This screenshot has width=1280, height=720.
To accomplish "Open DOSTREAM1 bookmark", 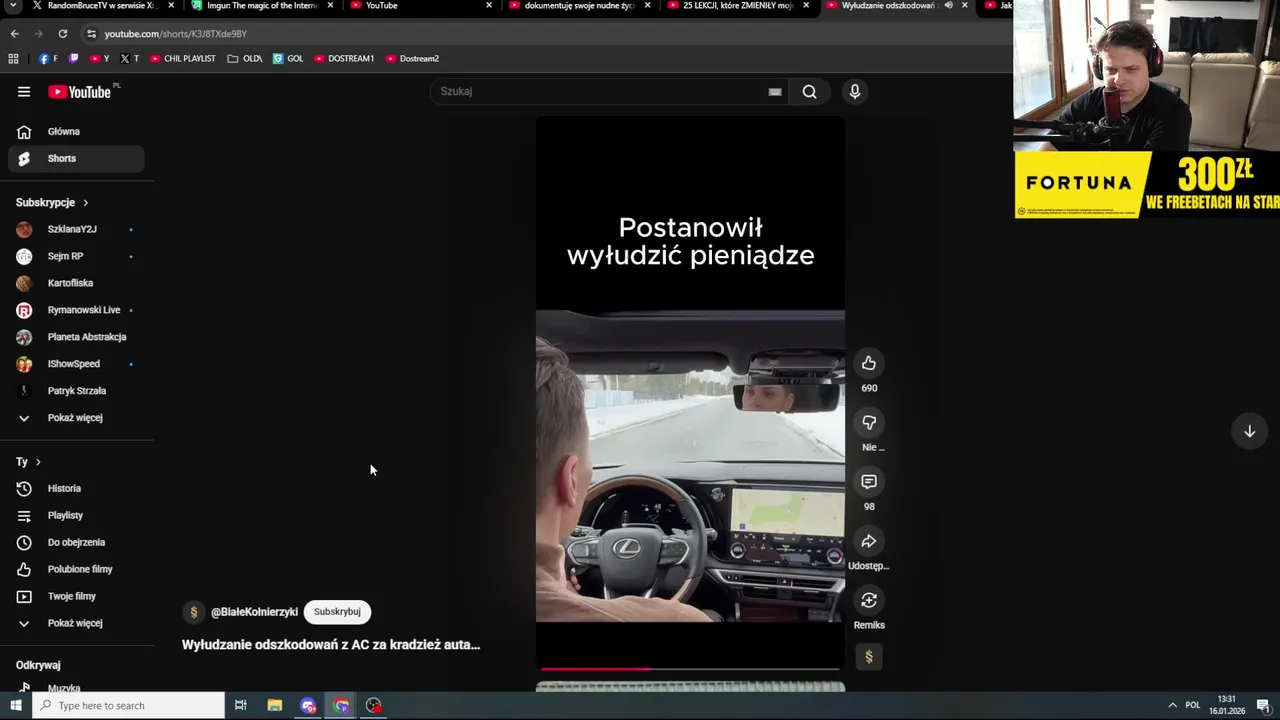I will point(344,59).
